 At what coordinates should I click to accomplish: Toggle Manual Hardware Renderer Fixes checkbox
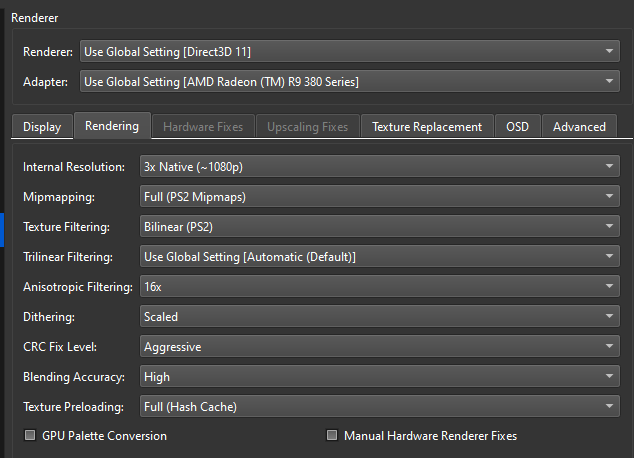coord(332,436)
